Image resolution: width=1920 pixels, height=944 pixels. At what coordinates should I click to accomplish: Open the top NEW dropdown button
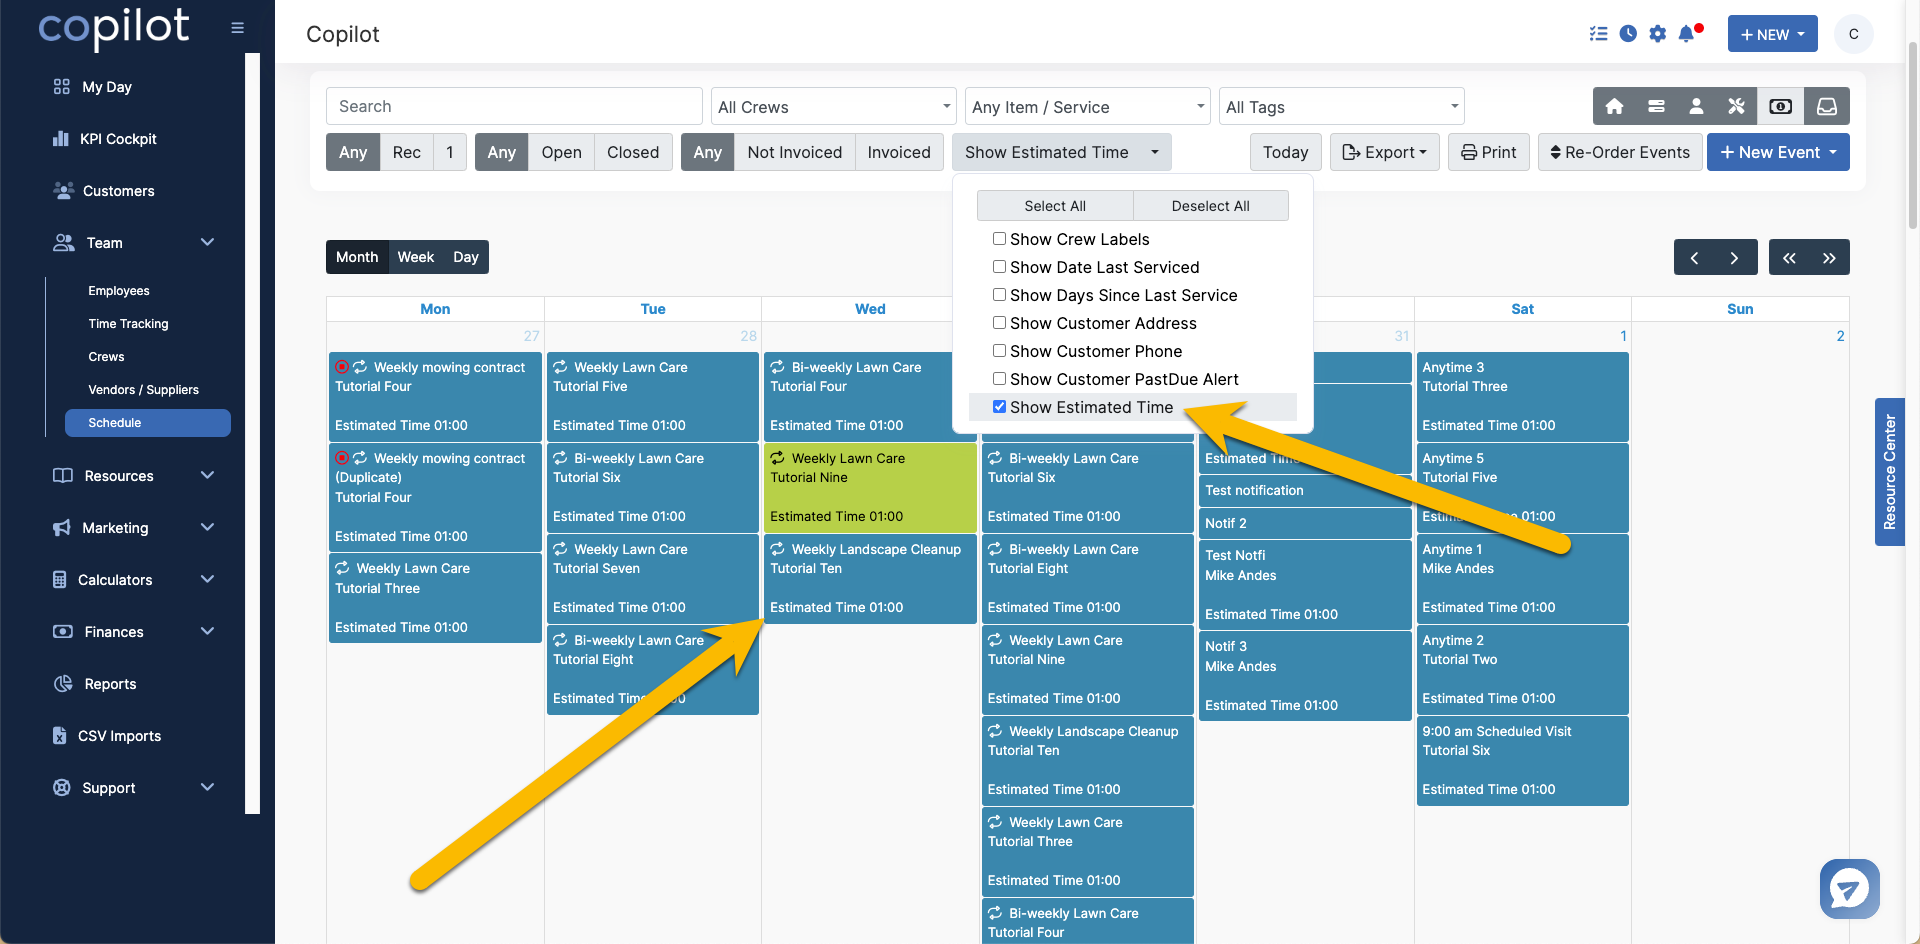point(1772,34)
